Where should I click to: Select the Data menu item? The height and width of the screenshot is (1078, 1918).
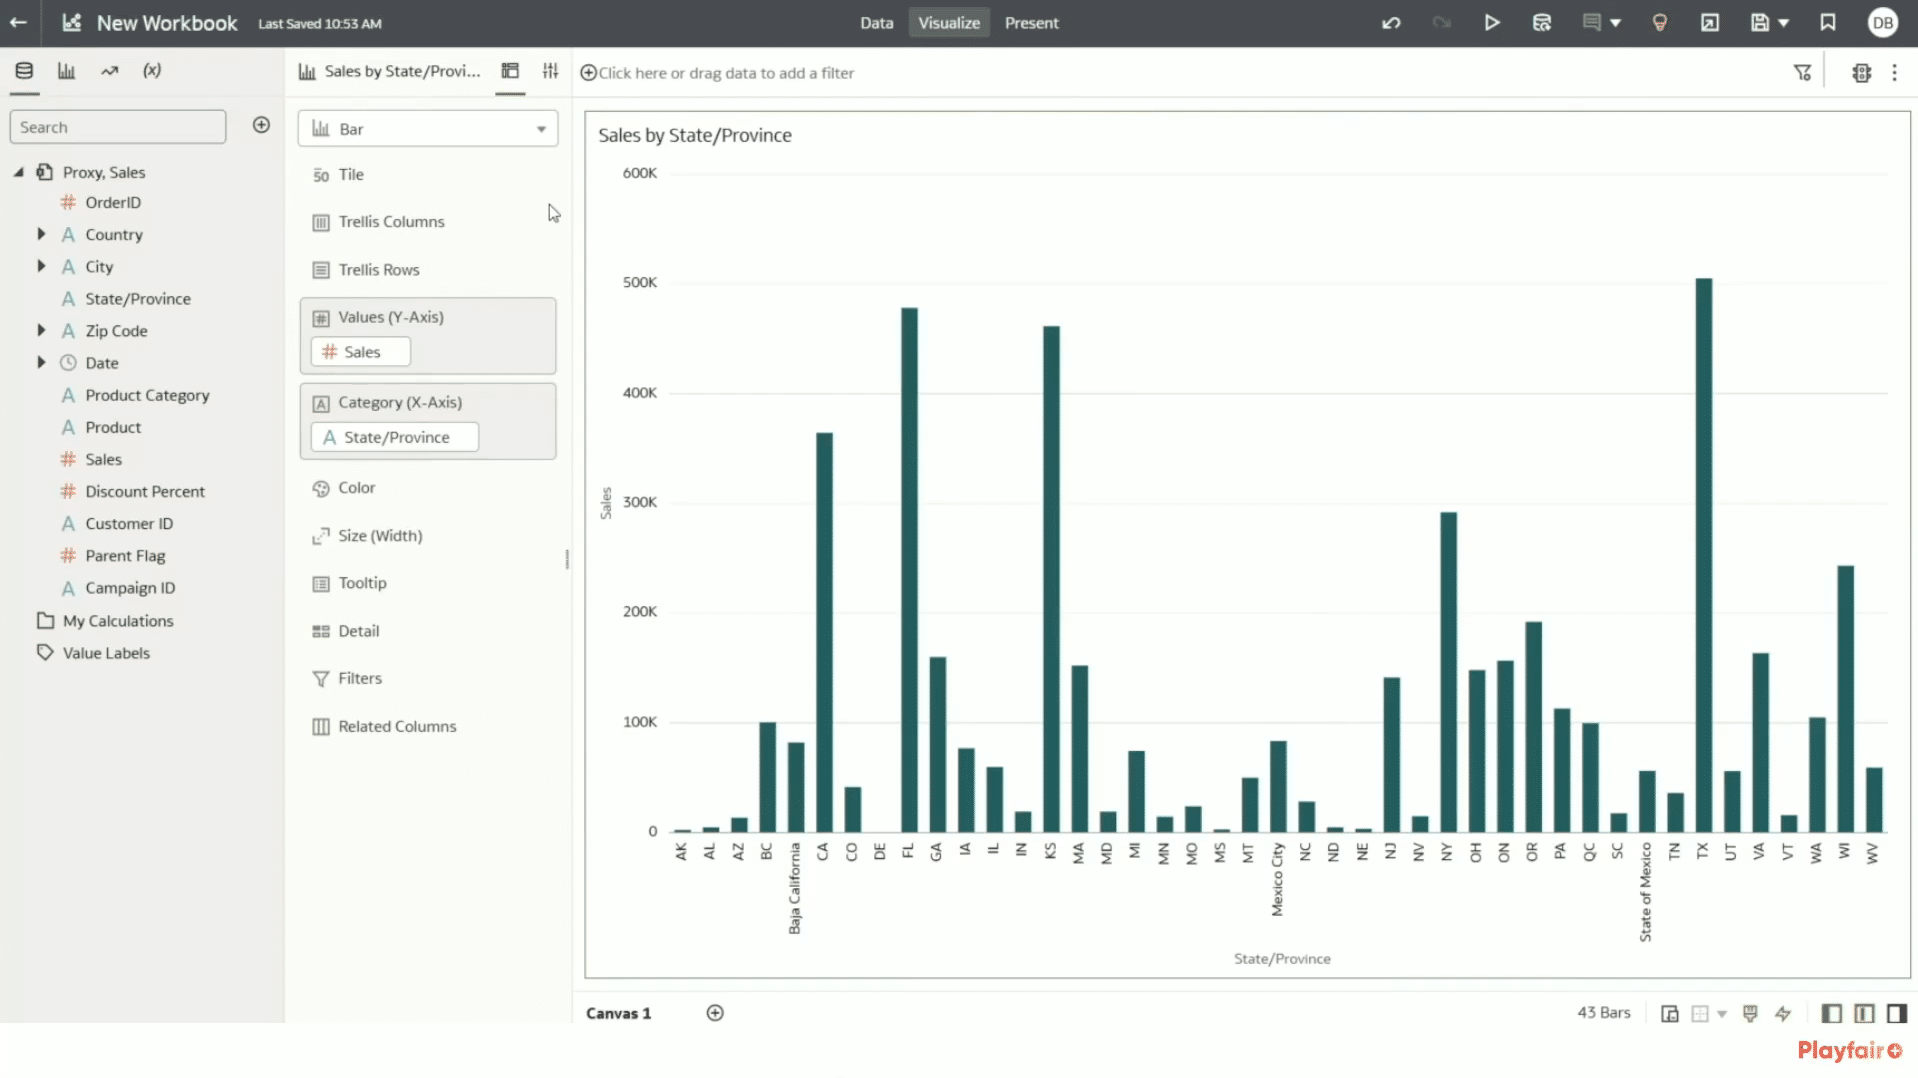pyautogui.click(x=876, y=22)
